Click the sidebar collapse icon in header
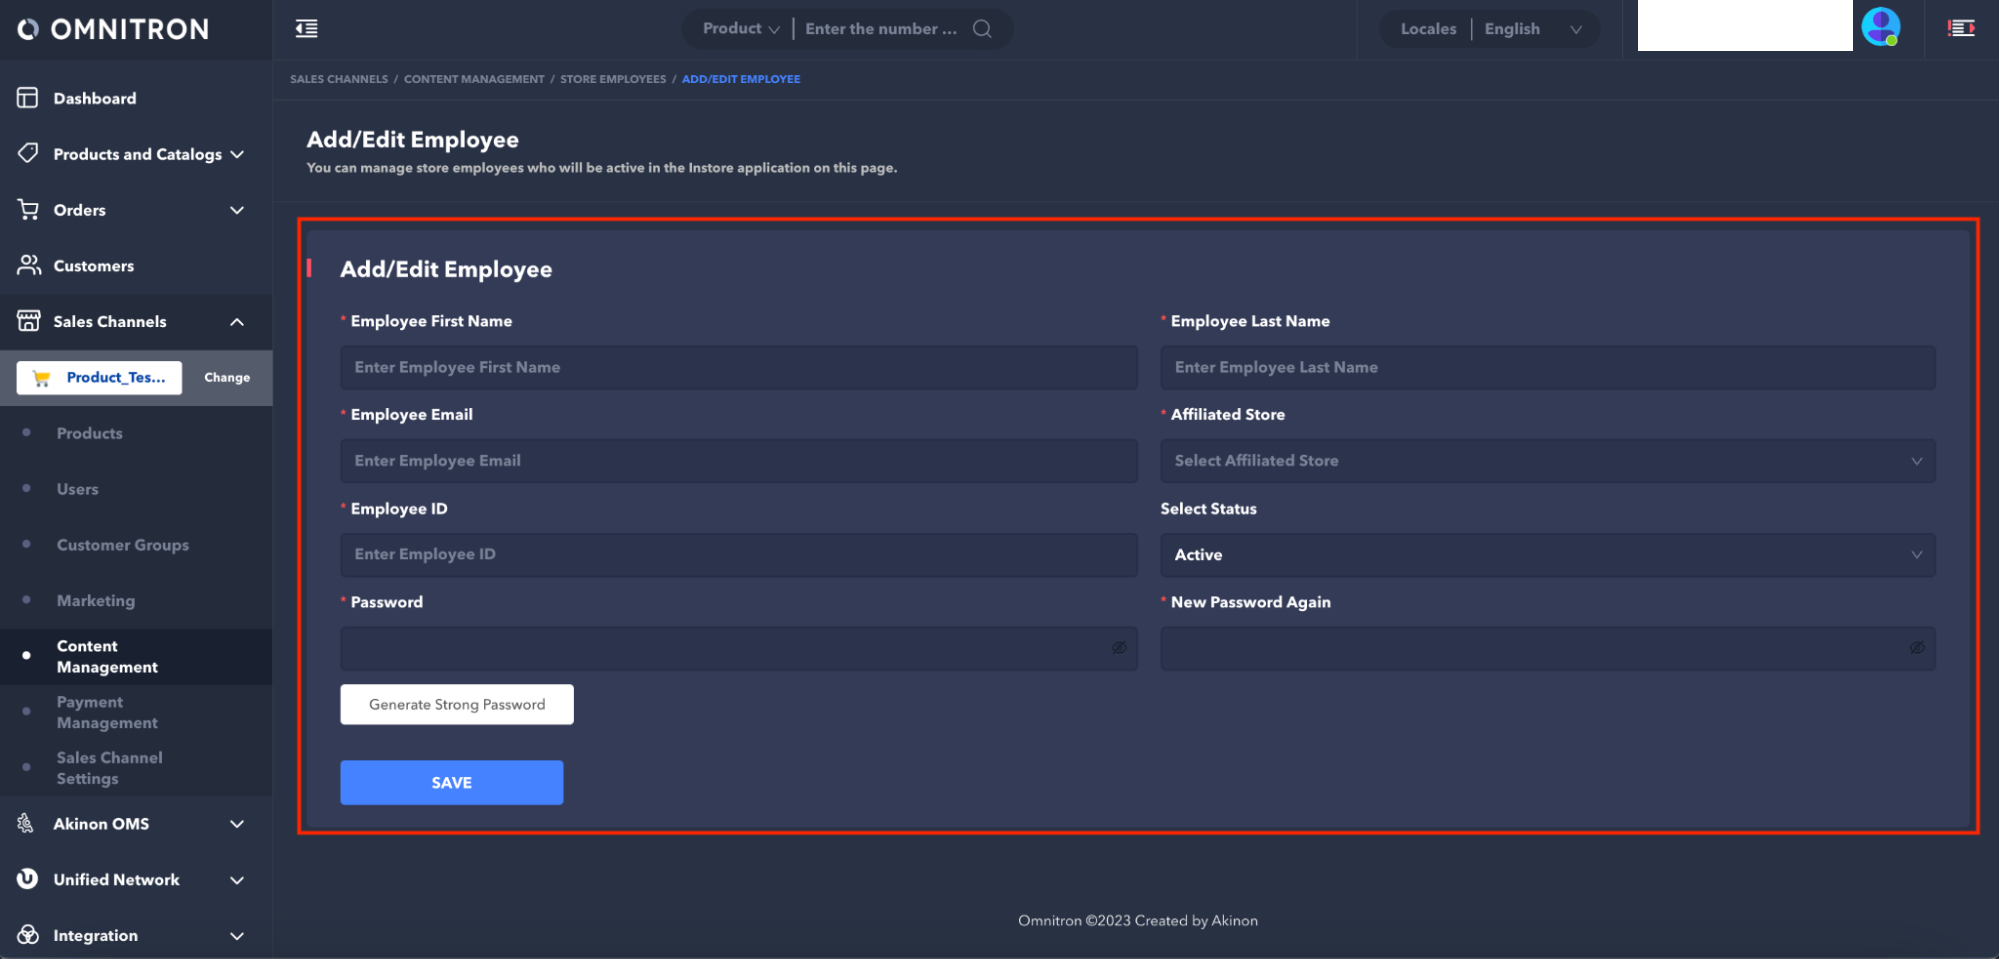 [307, 29]
